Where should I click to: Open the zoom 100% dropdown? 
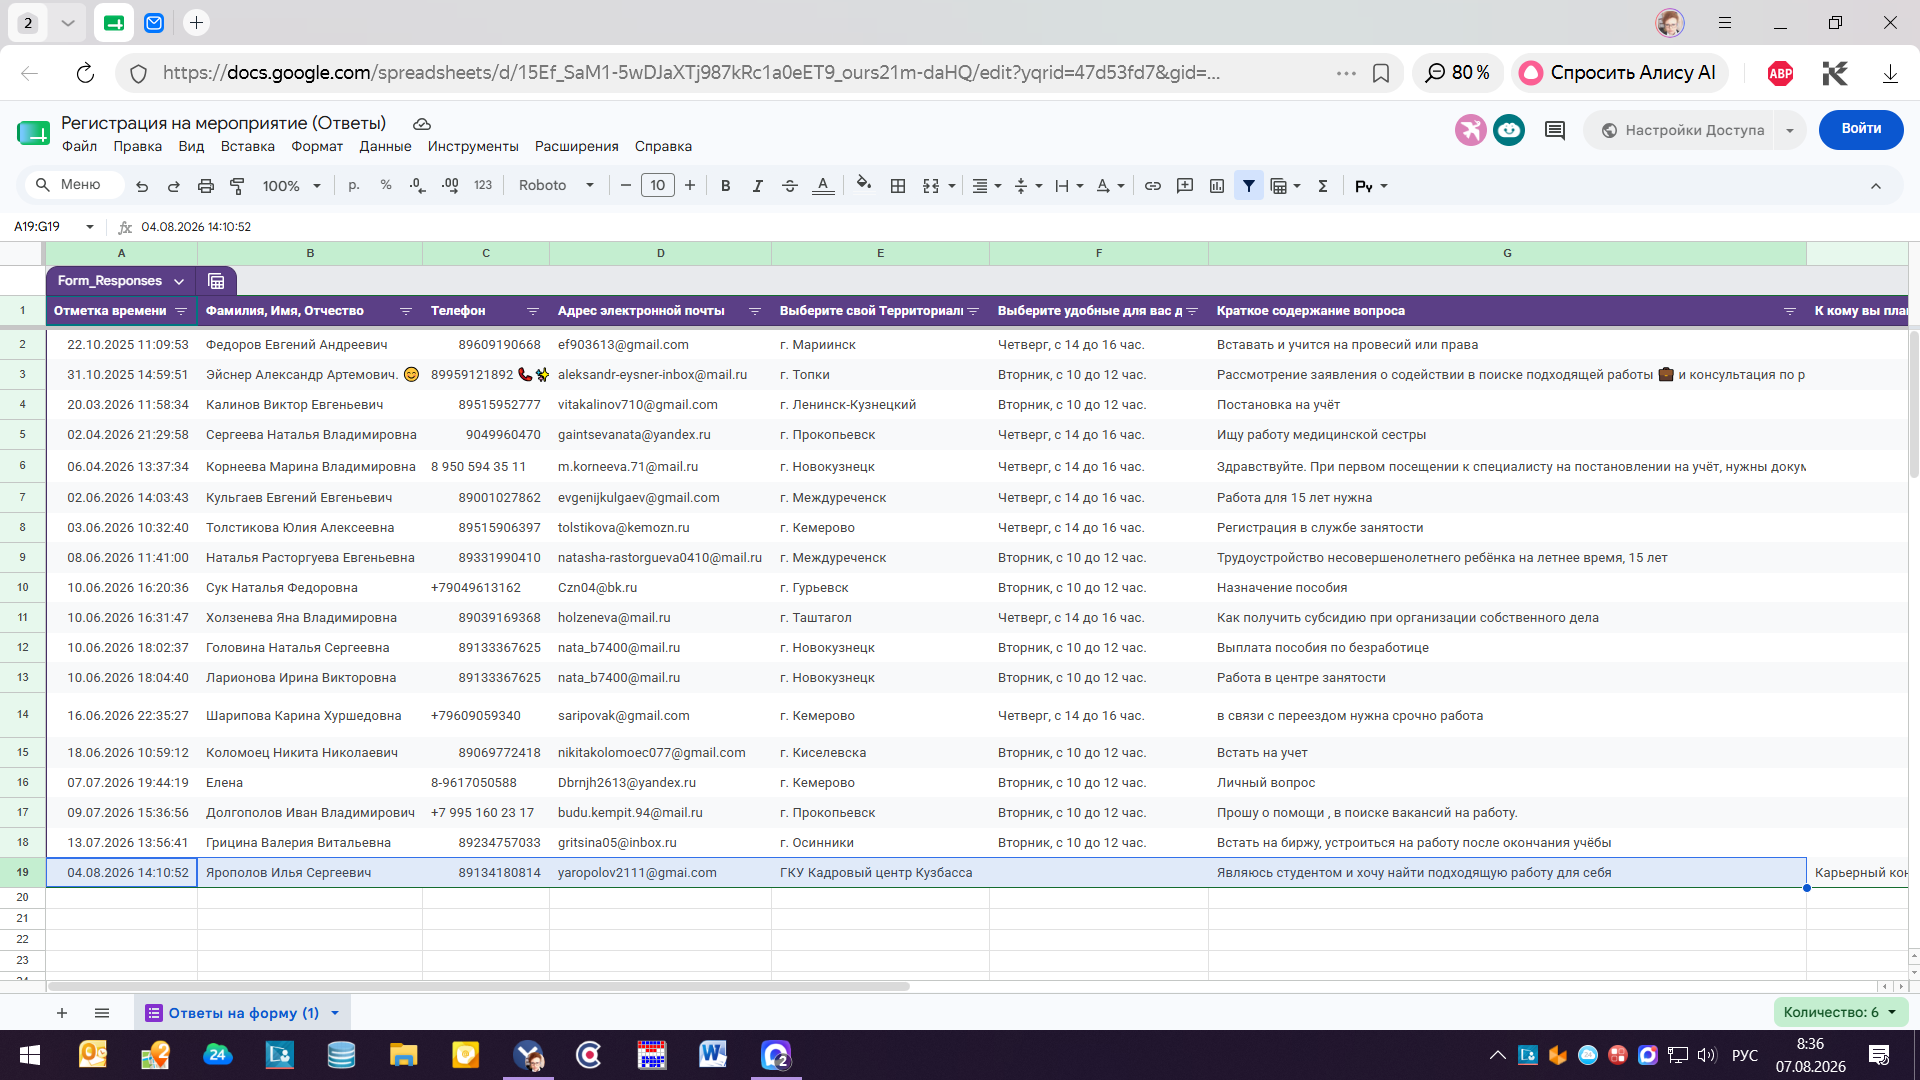291,186
